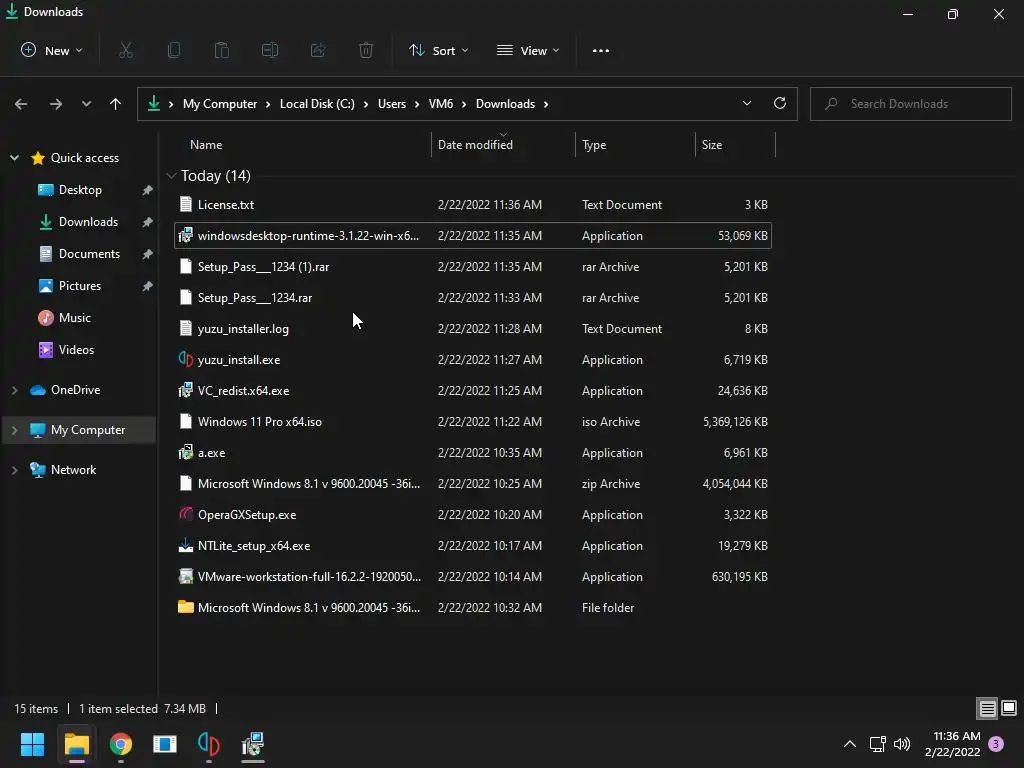
Task: Refresh the Downloads folder view
Action: click(780, 103)
